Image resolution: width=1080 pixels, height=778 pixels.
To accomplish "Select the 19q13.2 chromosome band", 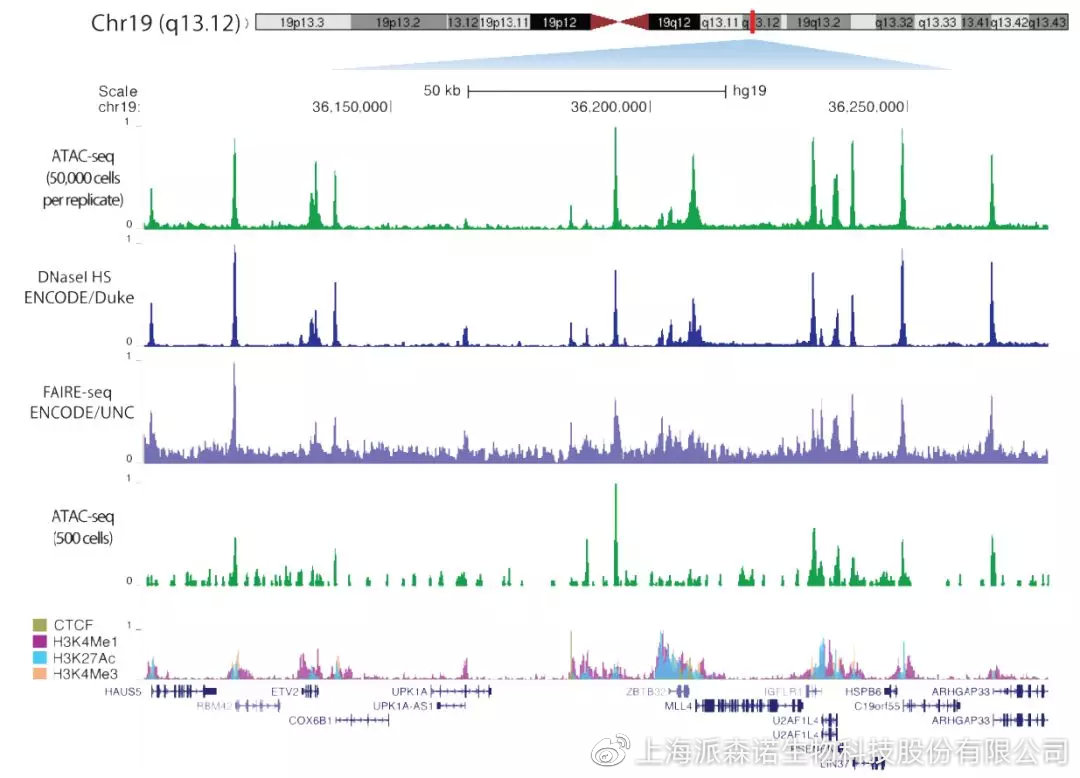I will pyautogui.click(x=819, y=22).
